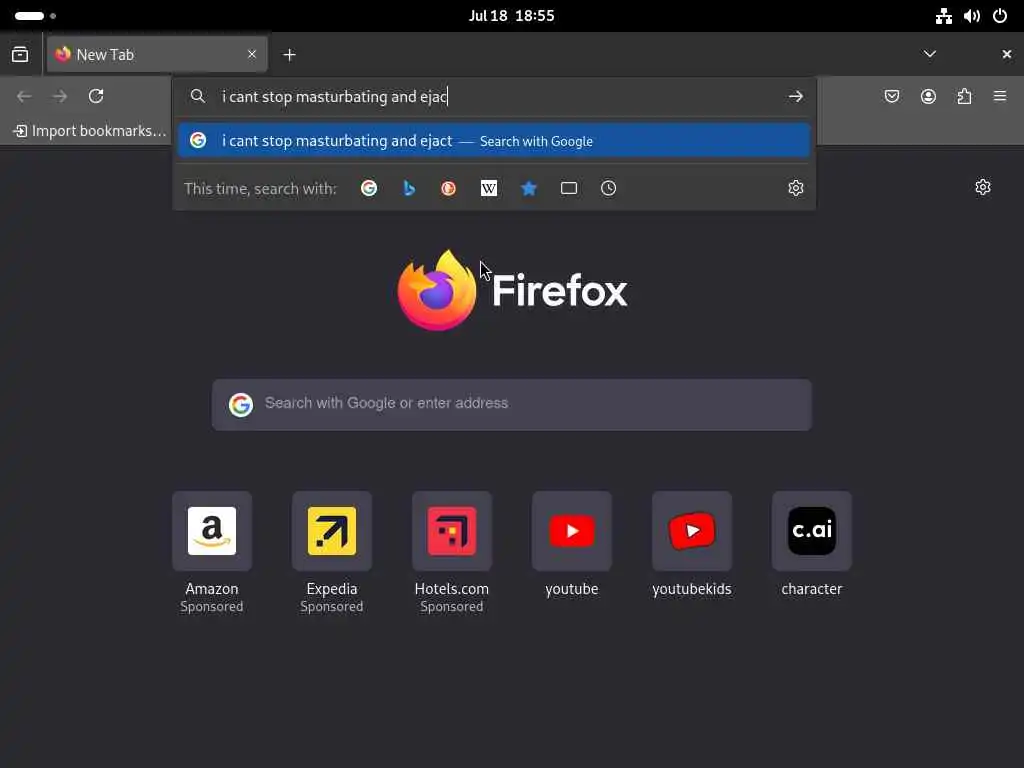Search this time with Google icon

[x=369, y=189]
